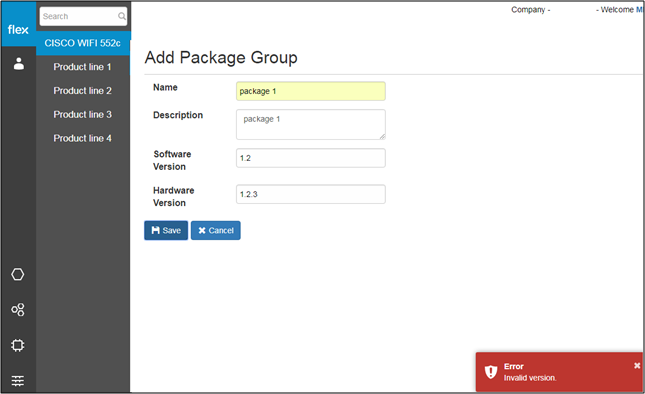Image resolution: width=645 pixels, height=394 pixels.
Task: Click the flex logo
Action: click(x=18, y=30)
